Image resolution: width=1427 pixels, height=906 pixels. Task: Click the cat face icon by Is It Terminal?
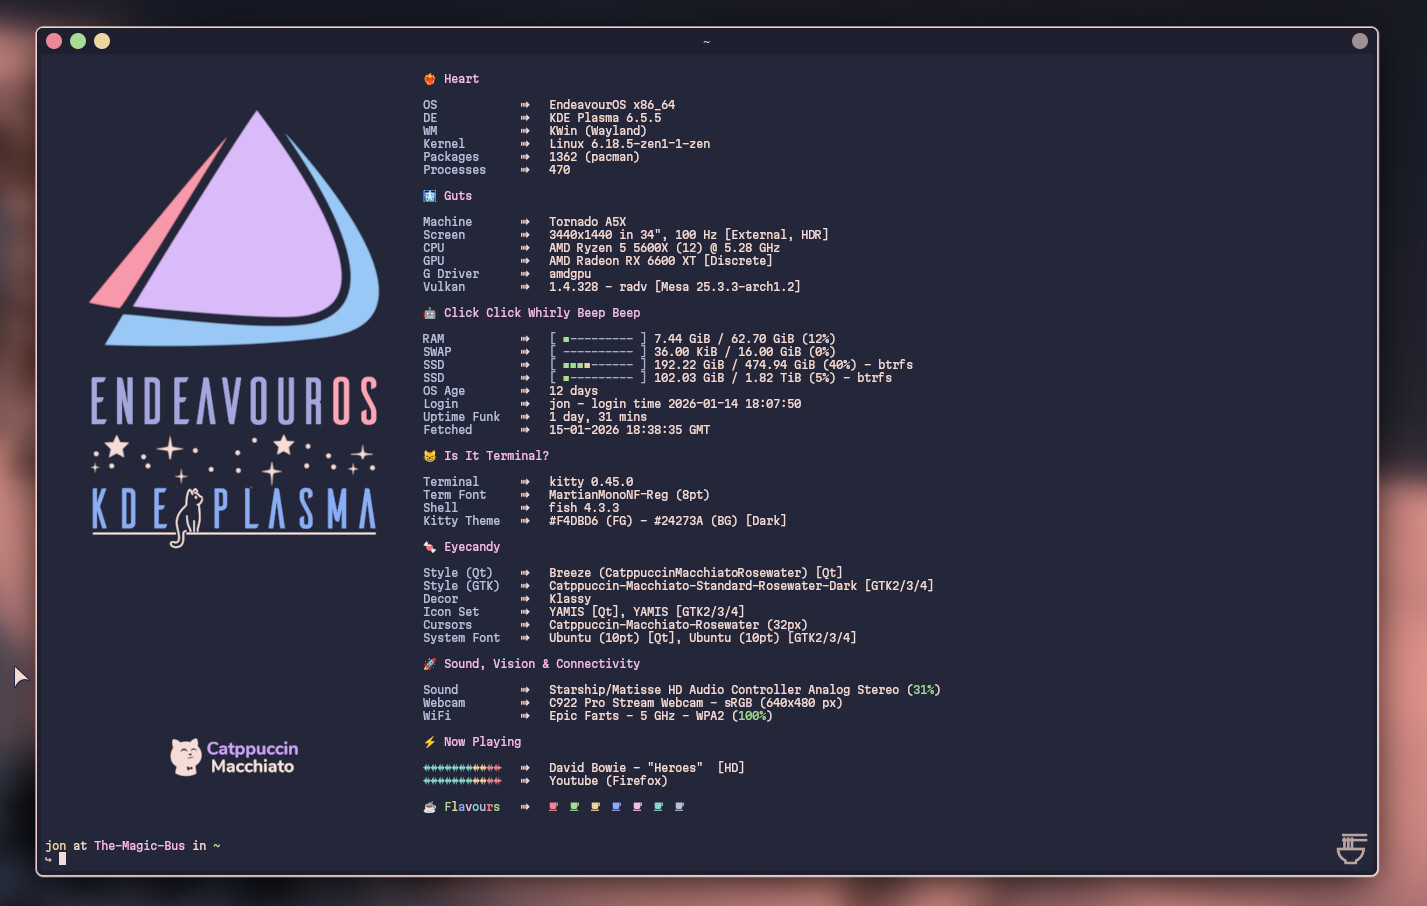coord(429,456)
